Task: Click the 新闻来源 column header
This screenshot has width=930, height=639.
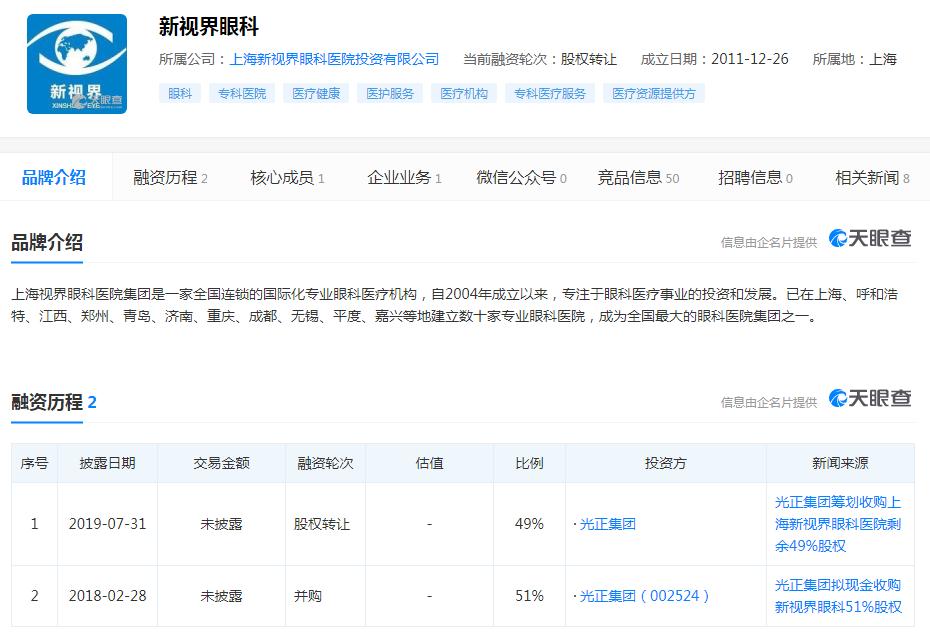Action: click(x=840, y=463)
